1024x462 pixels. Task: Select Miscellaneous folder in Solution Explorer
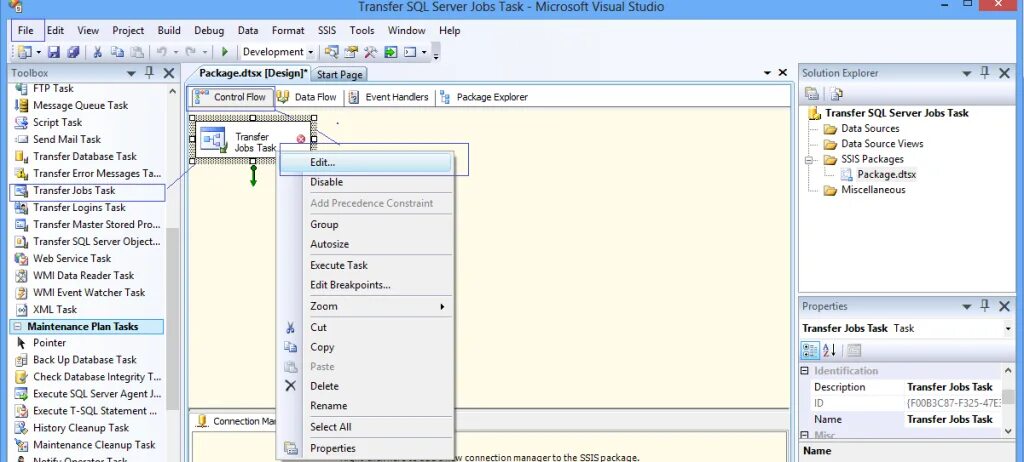point(873,190)
